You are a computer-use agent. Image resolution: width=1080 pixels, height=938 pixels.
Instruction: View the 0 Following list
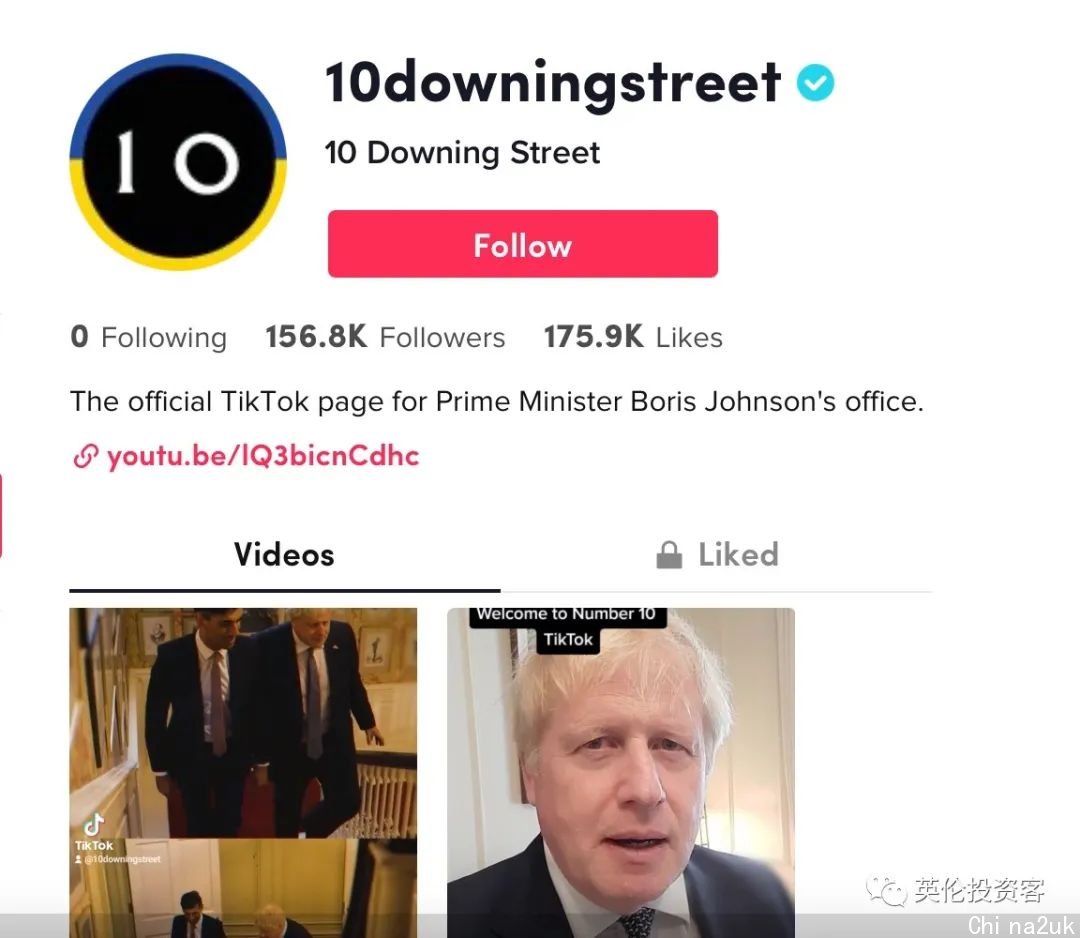click(x=149, y=337)
